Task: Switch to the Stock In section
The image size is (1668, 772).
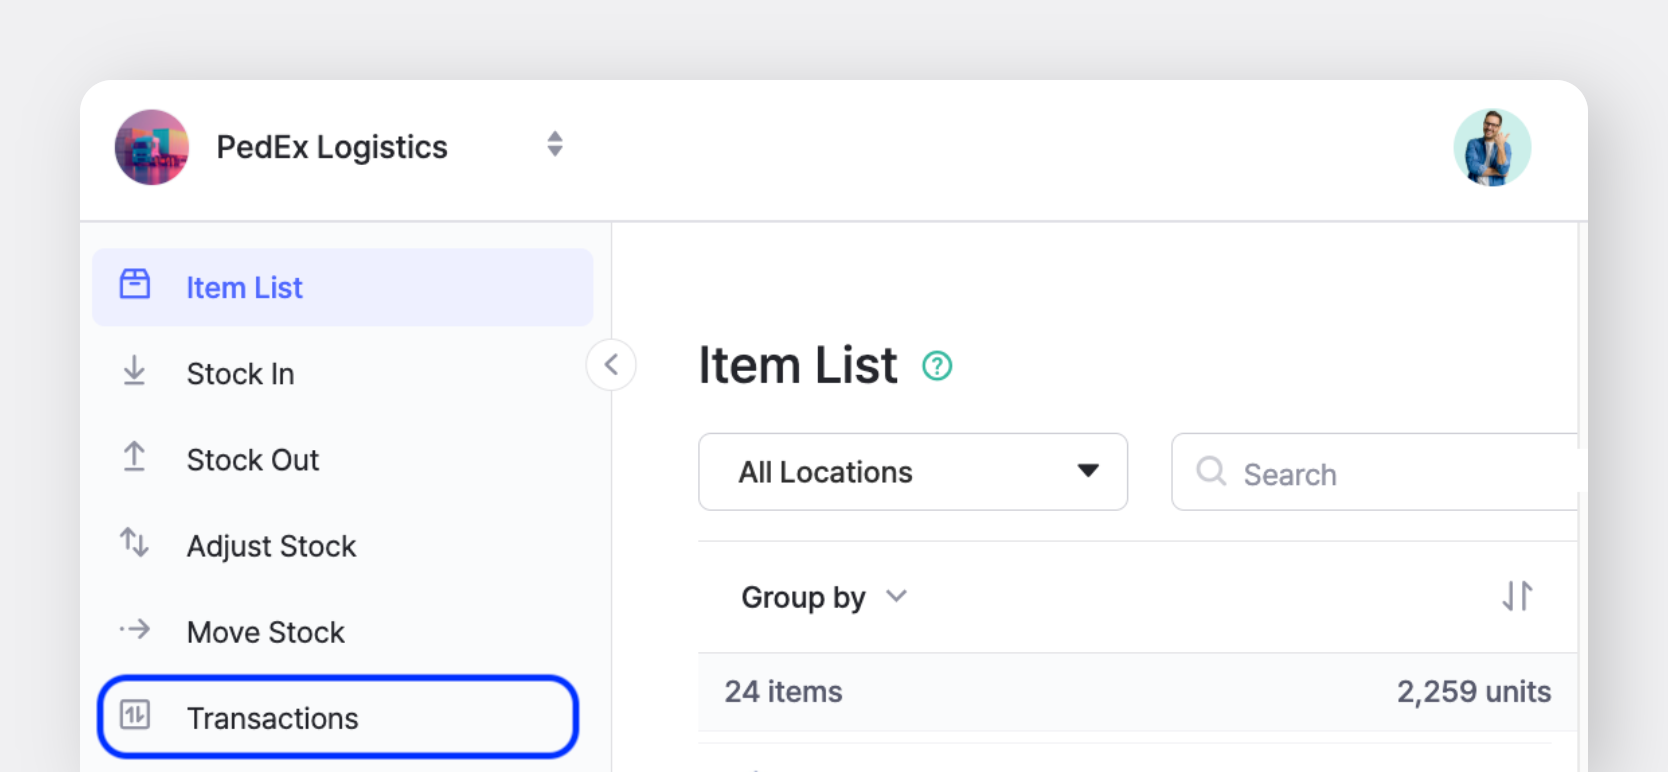Action: (240, 372)
